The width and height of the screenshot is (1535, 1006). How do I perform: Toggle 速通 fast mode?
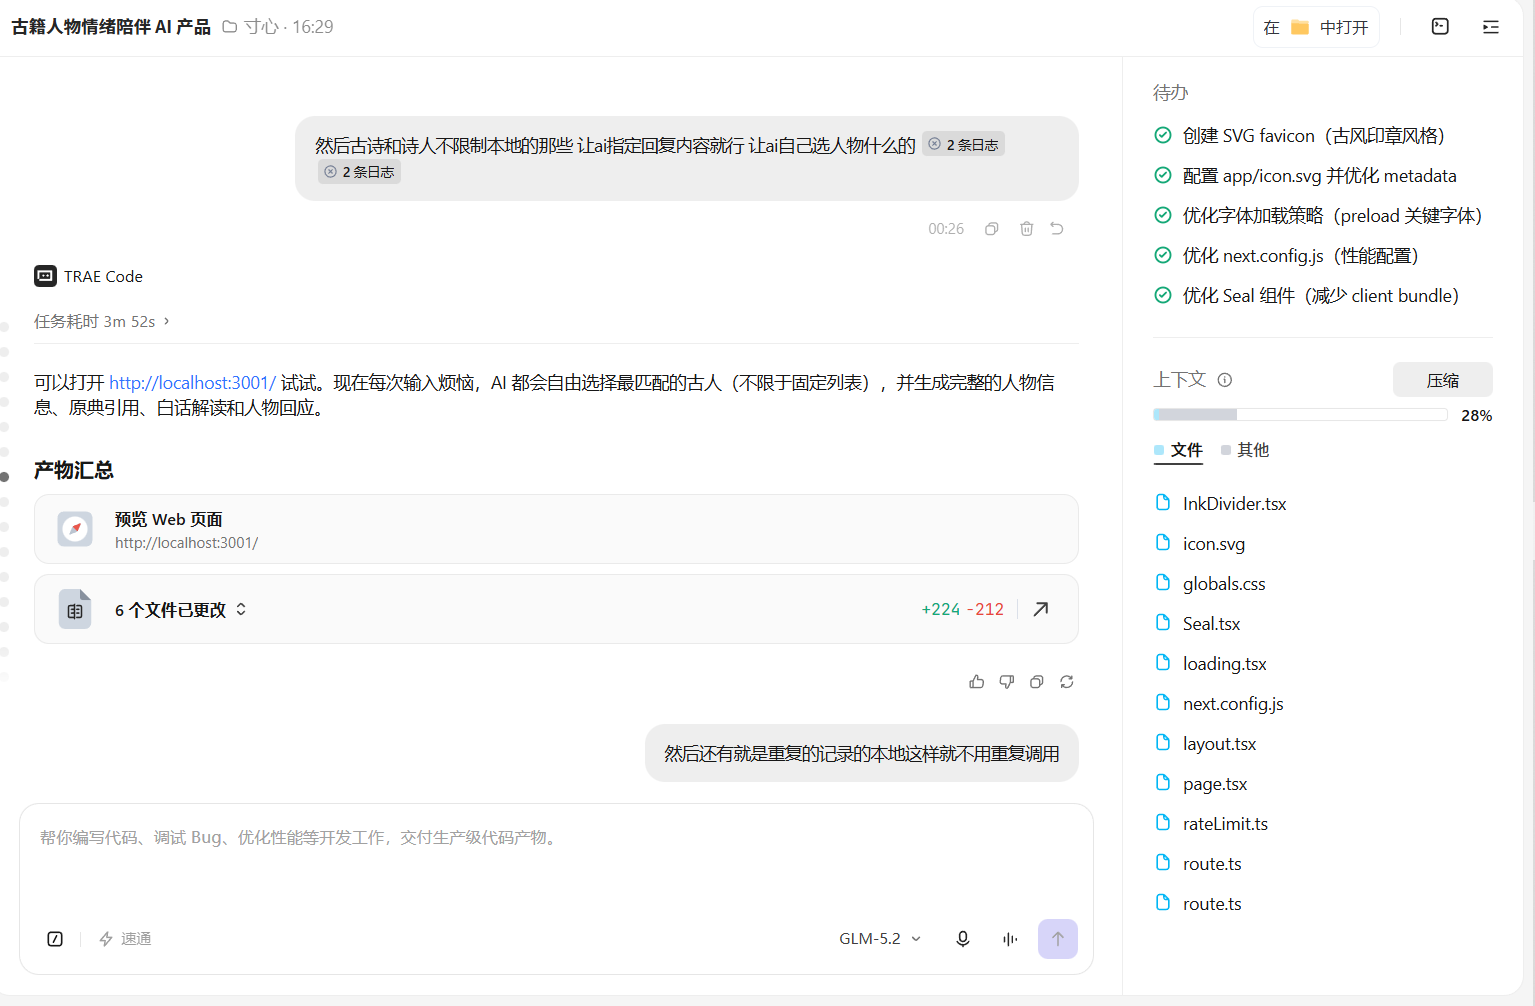(x=125, y=939)
